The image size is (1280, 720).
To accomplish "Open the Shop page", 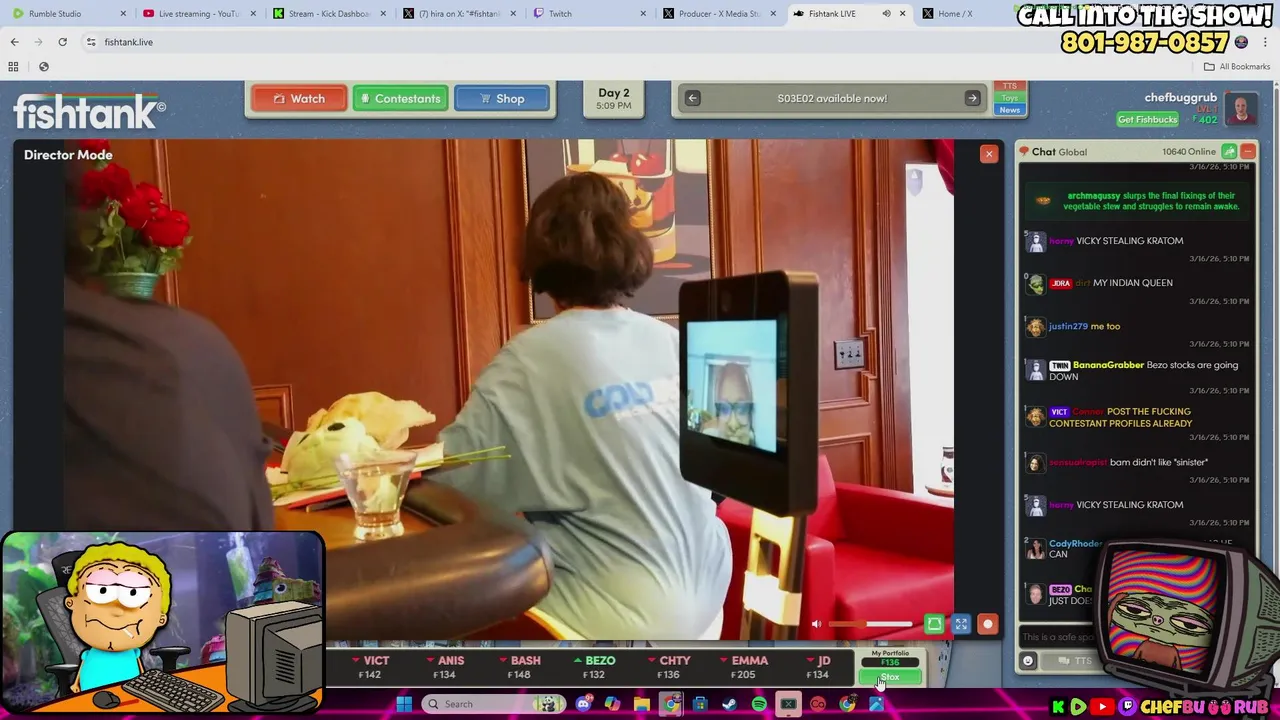I will (x=502, y=99).
